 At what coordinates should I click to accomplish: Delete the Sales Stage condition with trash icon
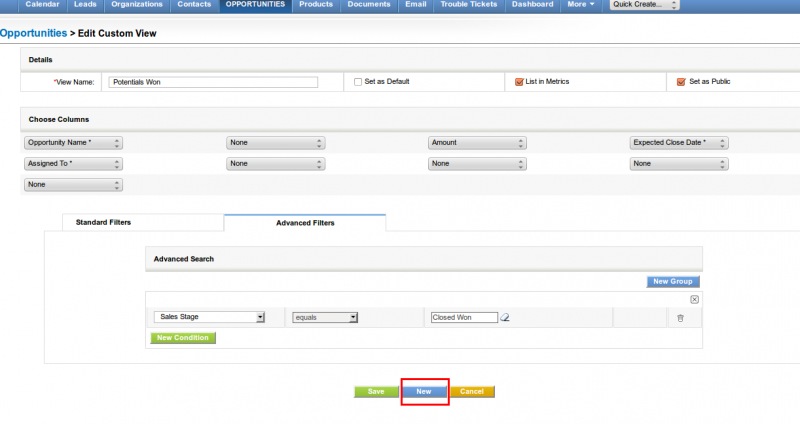680,318
